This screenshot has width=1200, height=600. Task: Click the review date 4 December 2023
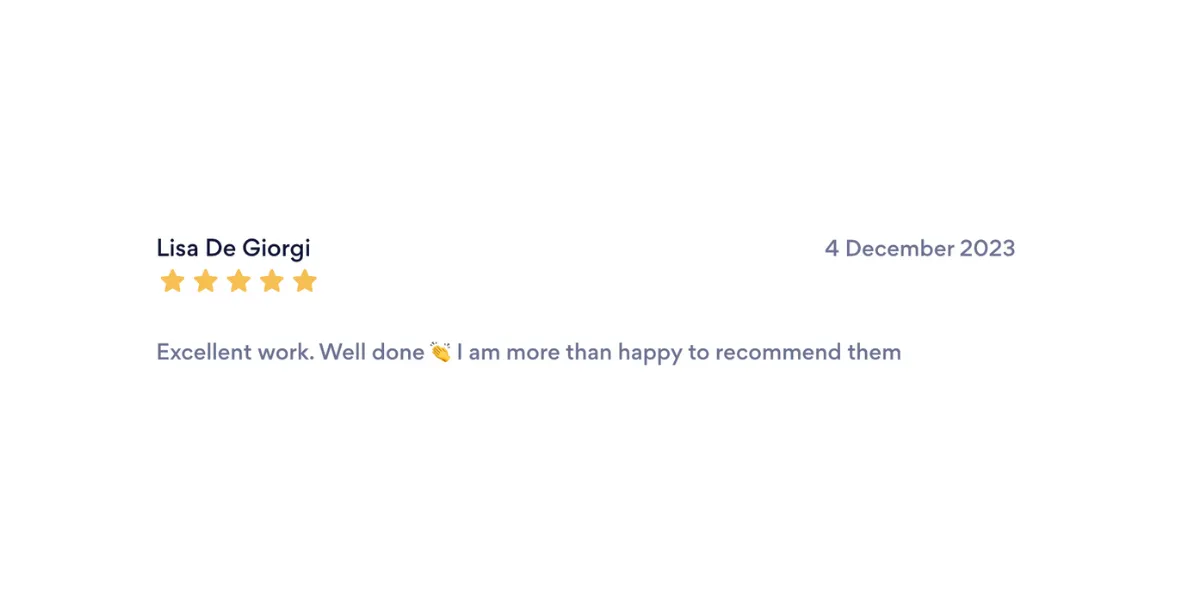coord(920,248)
